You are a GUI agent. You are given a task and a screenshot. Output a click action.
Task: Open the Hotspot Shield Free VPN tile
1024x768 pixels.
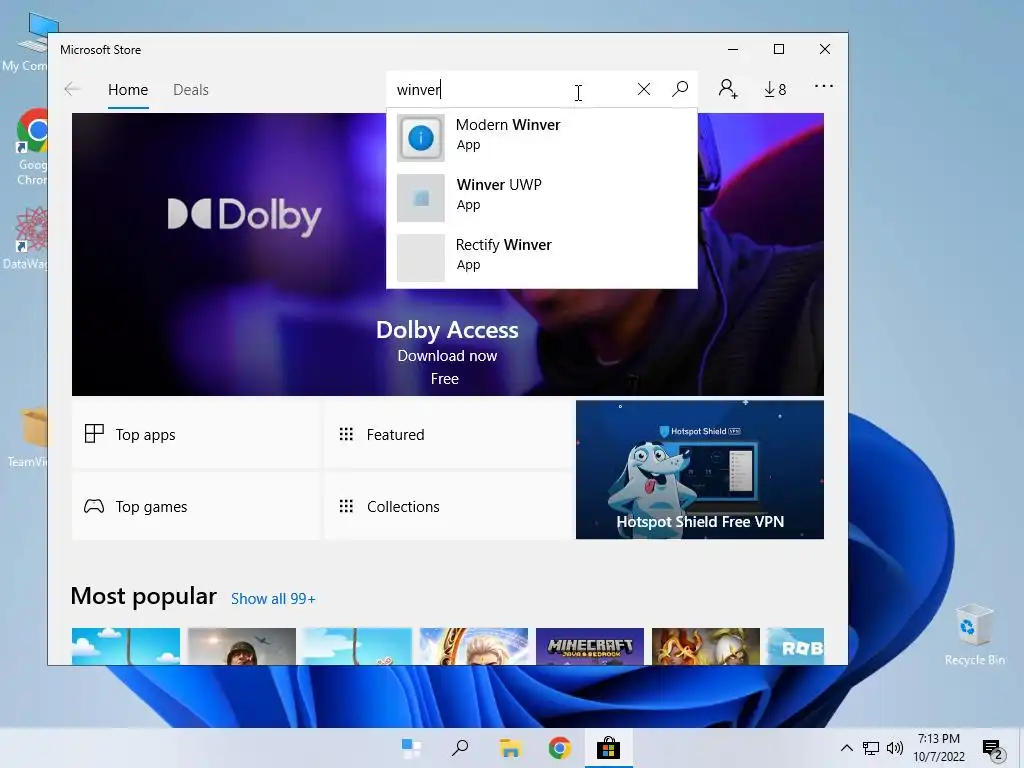699,470
